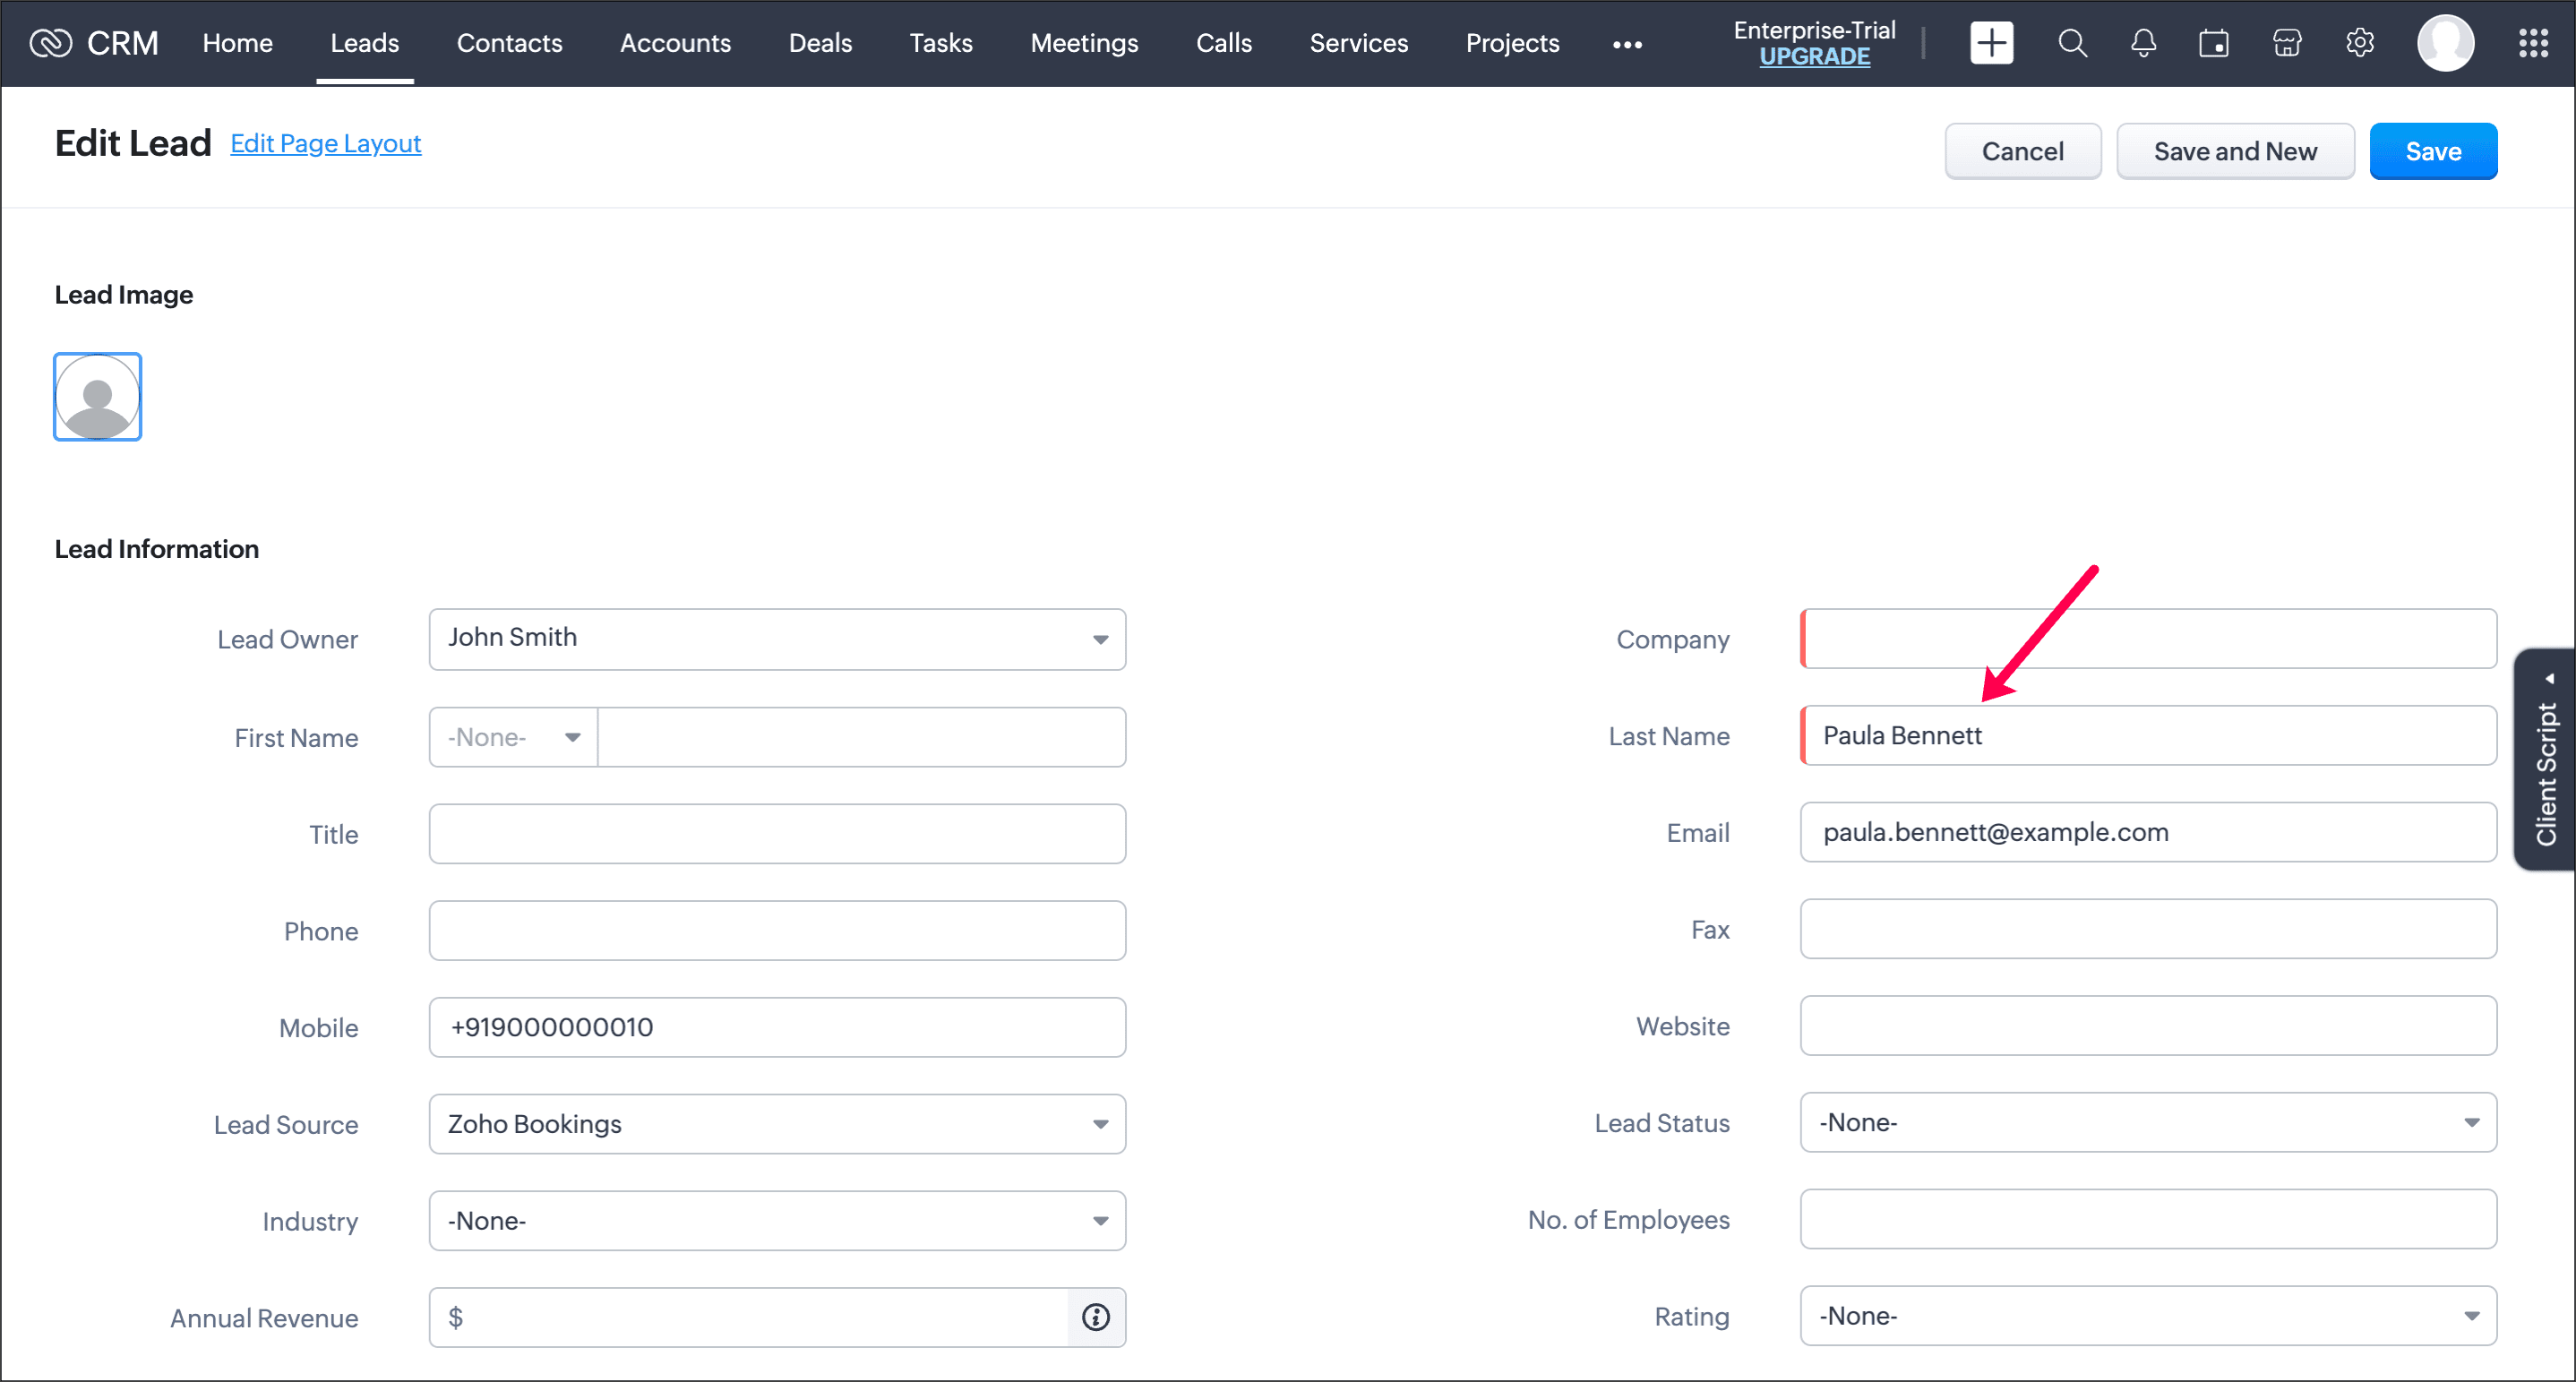Open the First Name salutation dropdown
The width and height of the screenshot is (2576, 1382).
[513, 737]
